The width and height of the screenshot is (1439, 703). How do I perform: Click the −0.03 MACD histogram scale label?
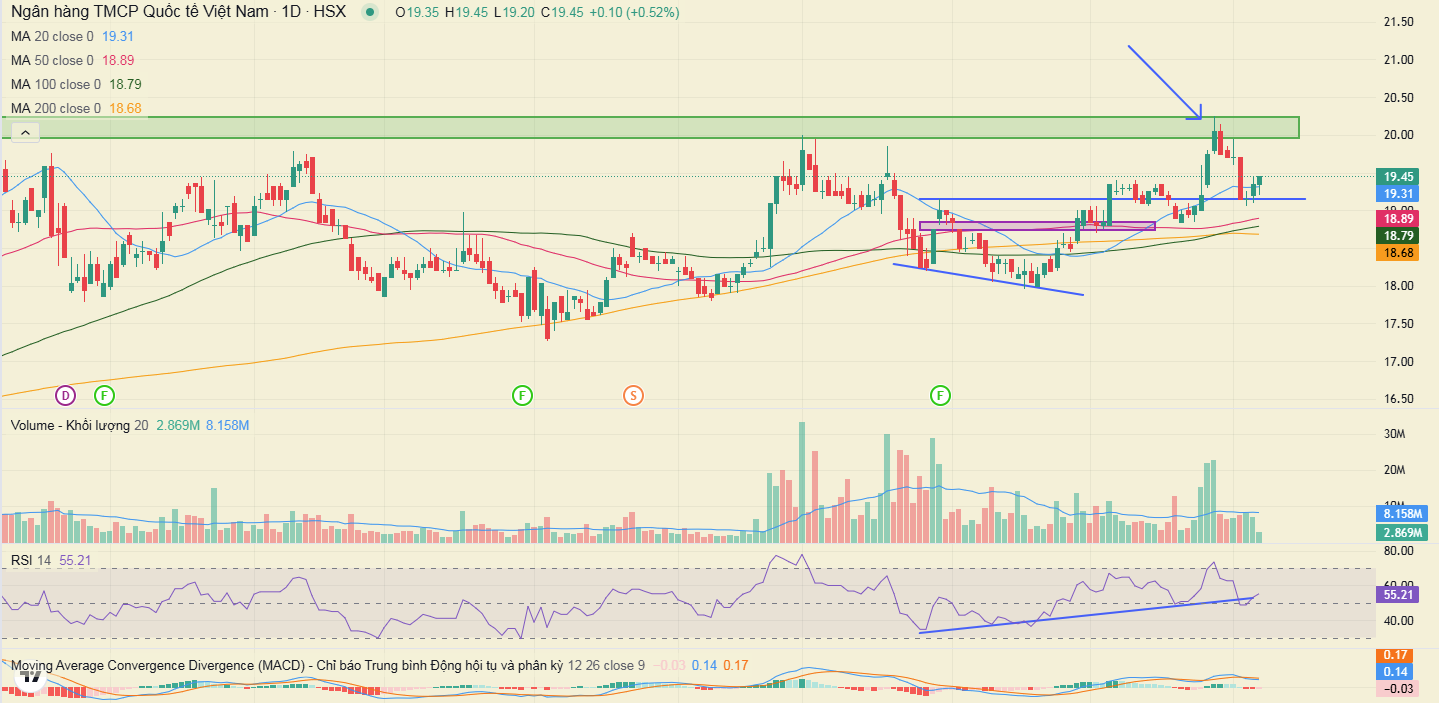[1397, 689]
